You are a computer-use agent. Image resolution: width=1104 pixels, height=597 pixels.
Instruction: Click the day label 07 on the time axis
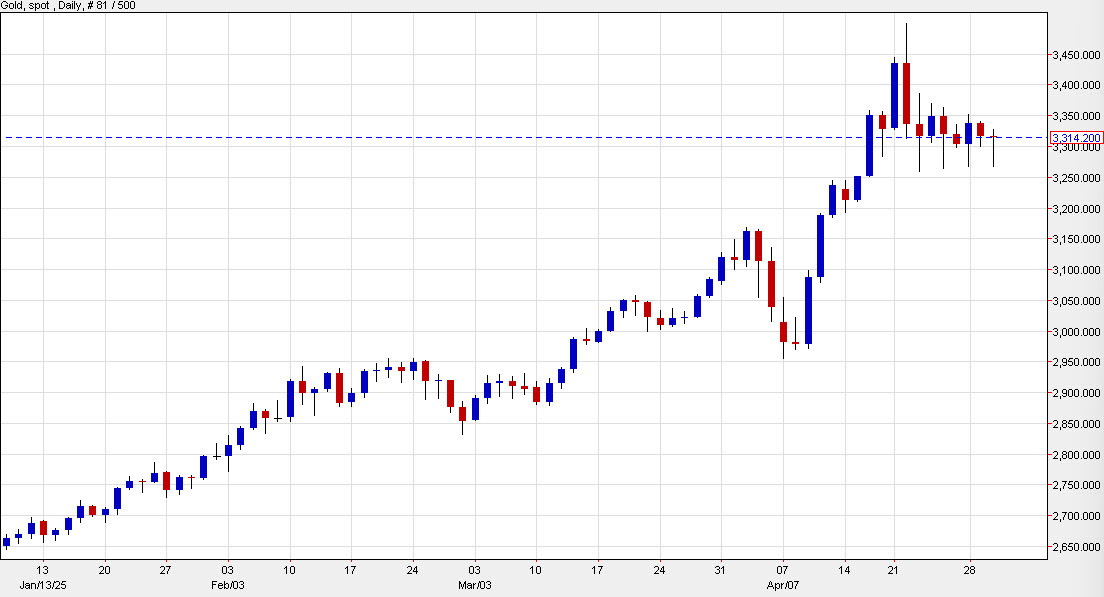pyautogui.click(x=782, y=570)
